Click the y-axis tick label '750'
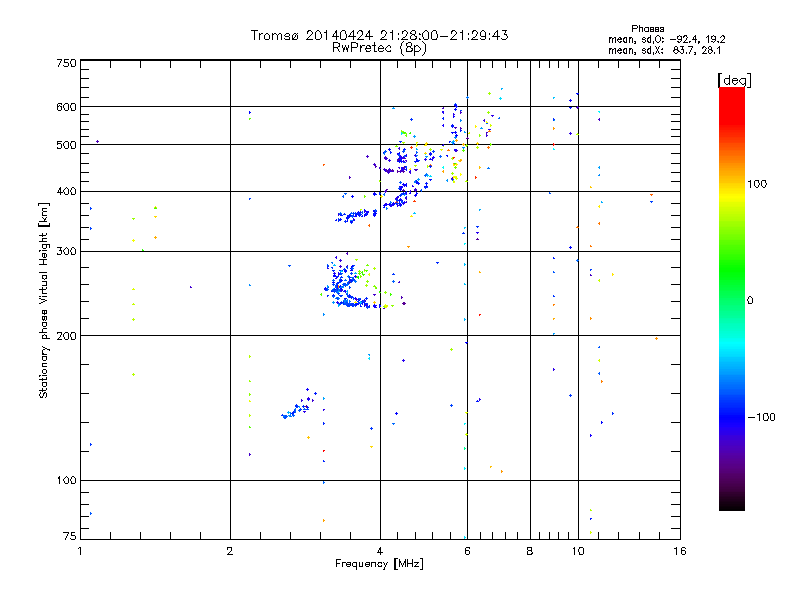Screen dimensions: 800x600 pos(66,63)
